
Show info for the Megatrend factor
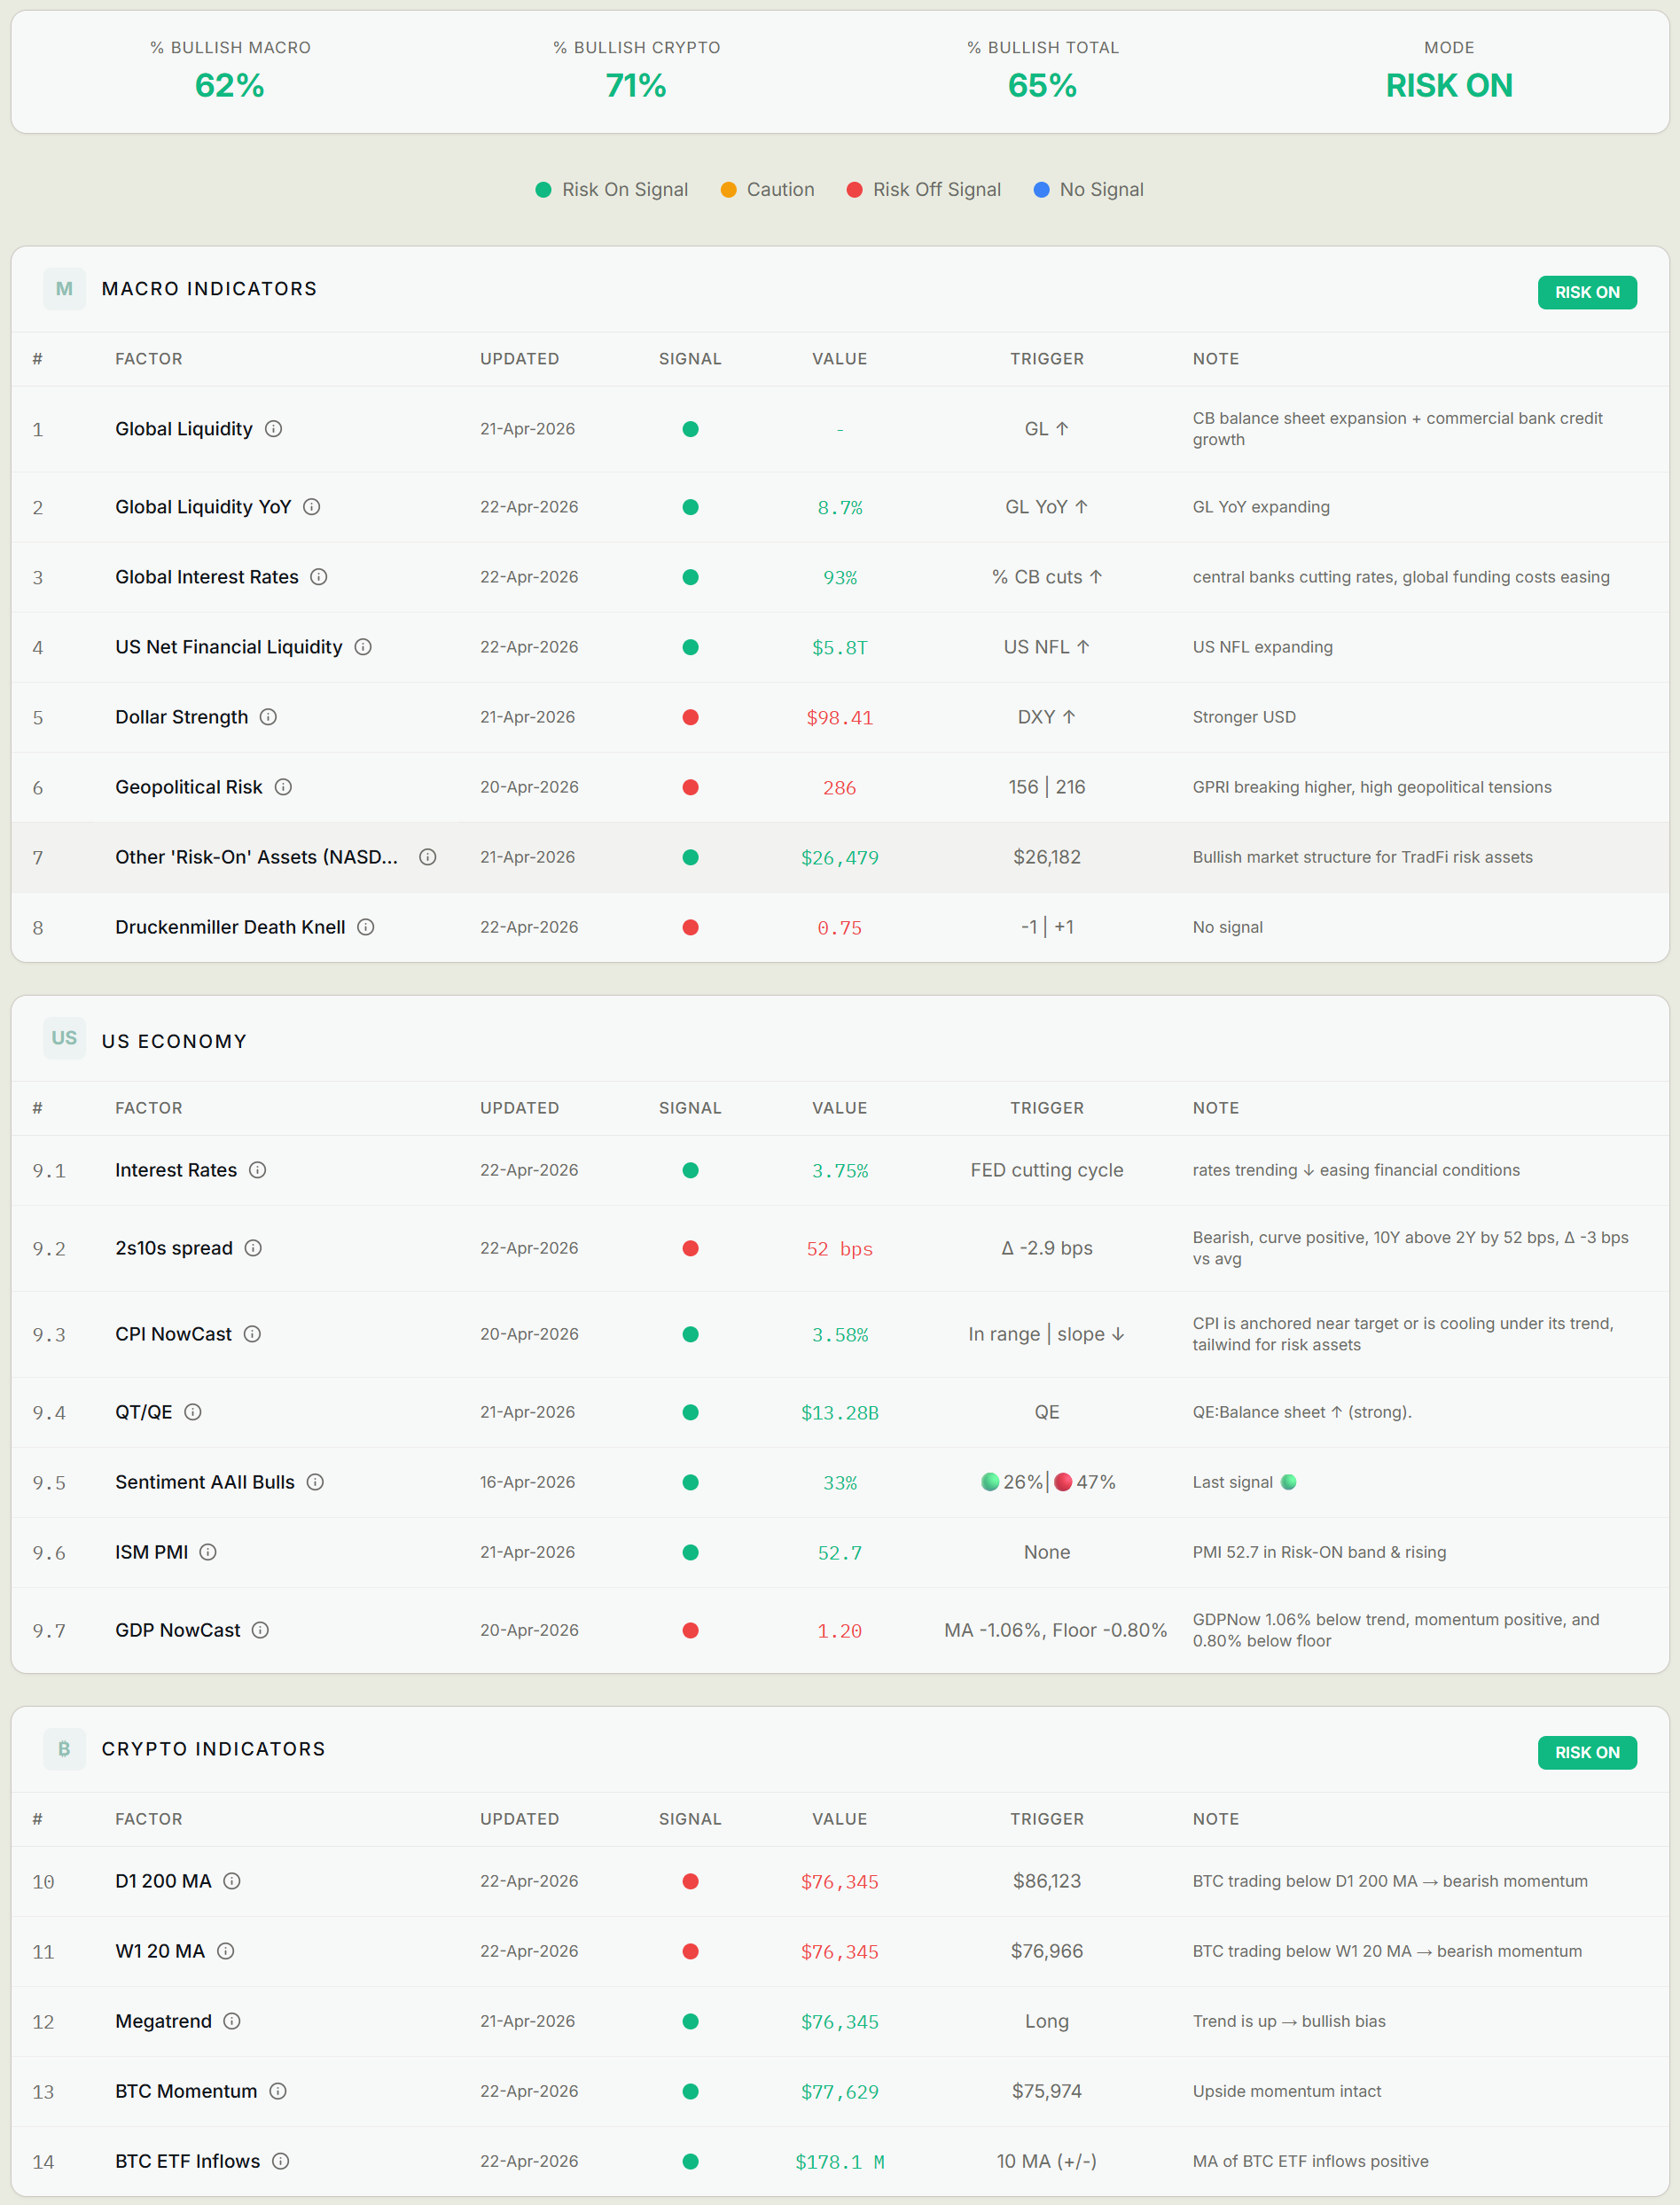pos(232,2021)
